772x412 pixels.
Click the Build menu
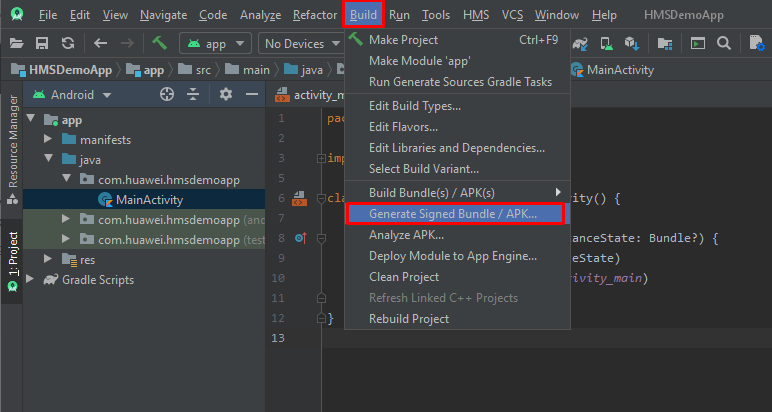363,15
